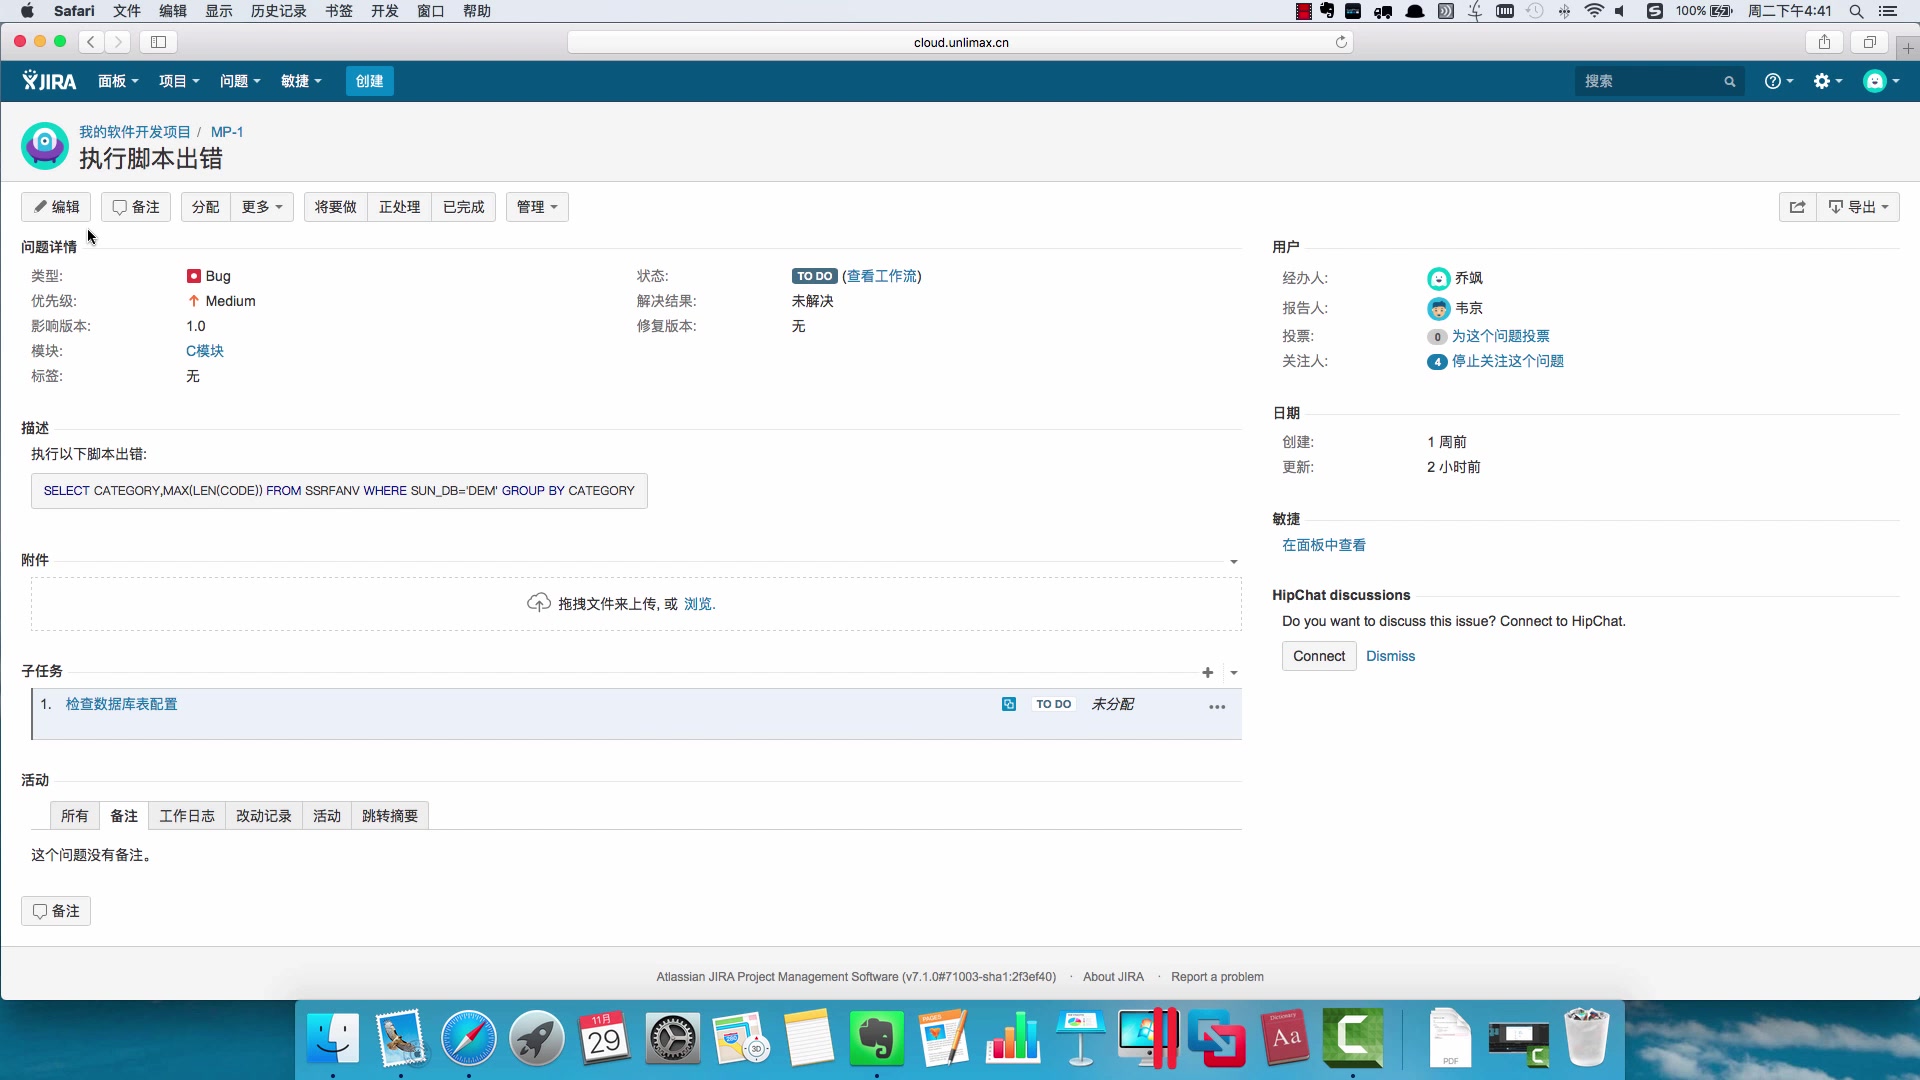Add a subtask using the plus icon
Image resolution: width=1920 pixels, height=1080 pixels.
coord(1207,672)
